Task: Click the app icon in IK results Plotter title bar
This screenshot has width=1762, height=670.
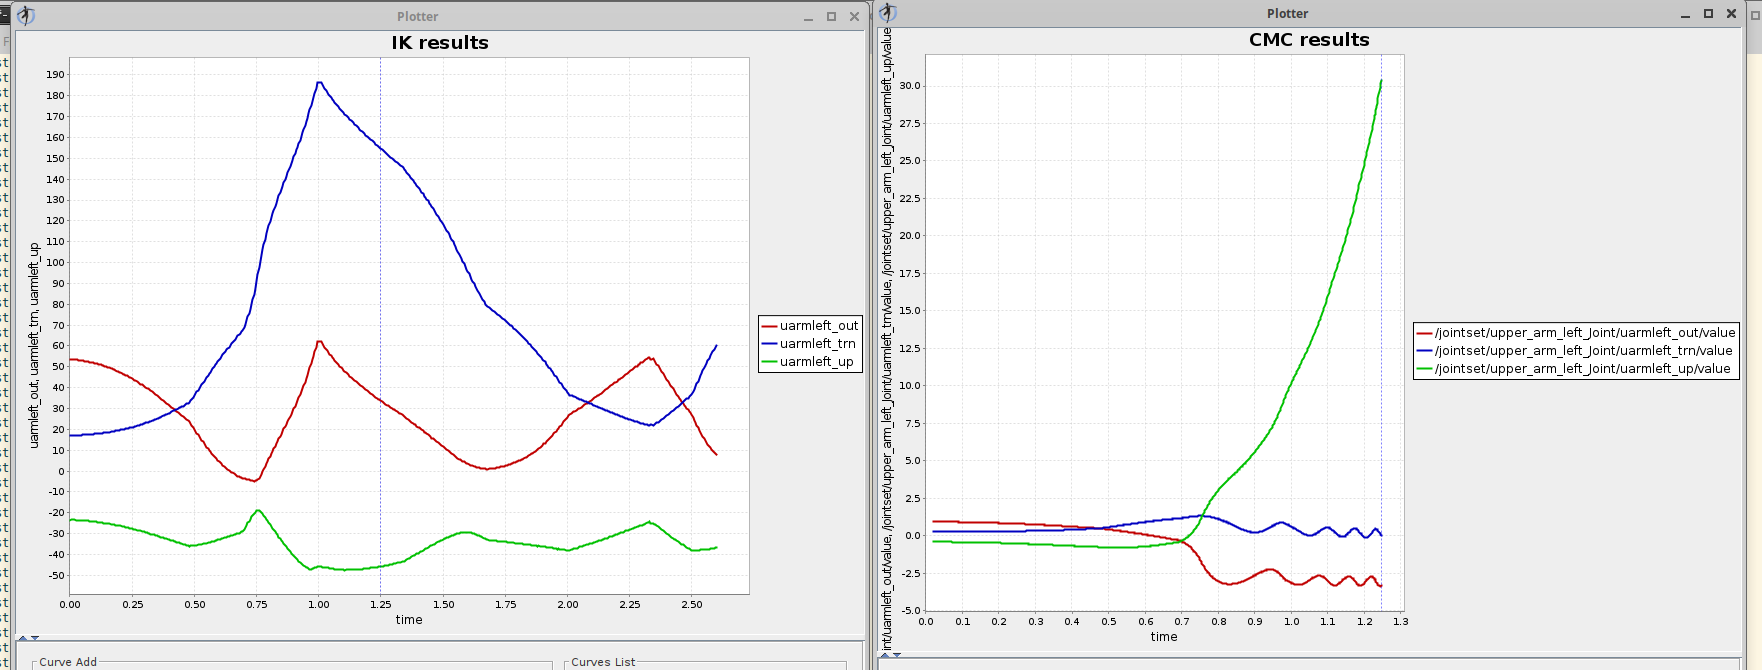Action: coord(26,16)
